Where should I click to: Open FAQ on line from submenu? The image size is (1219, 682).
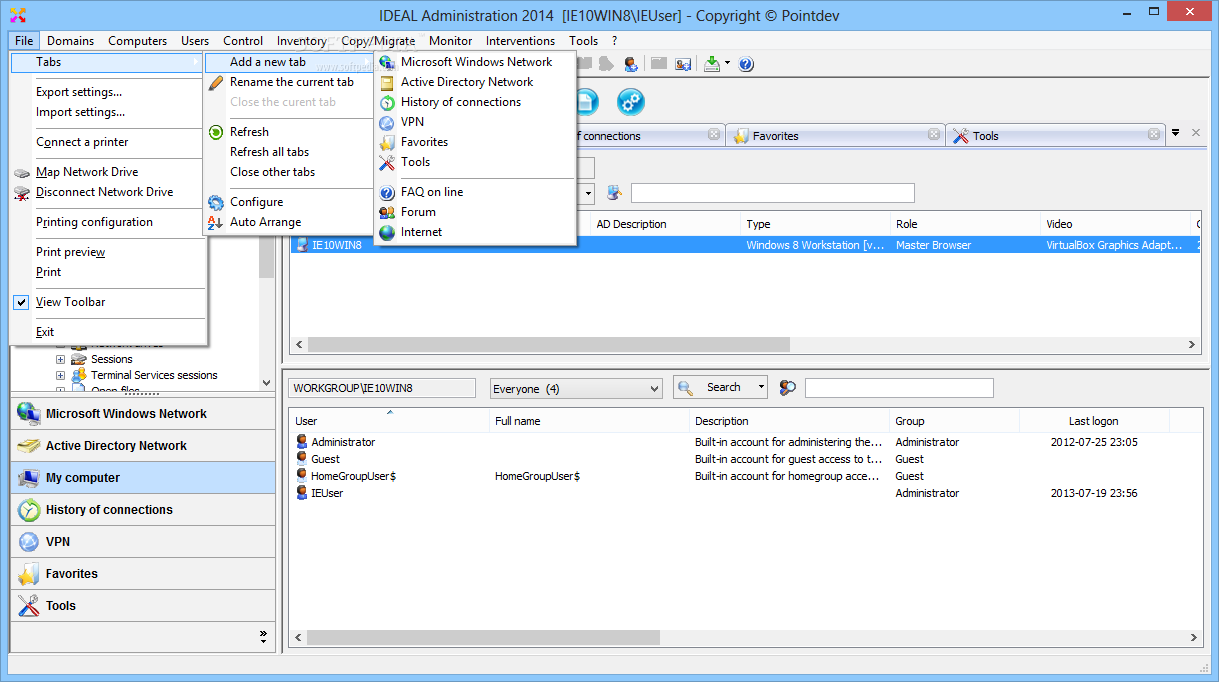(432, 192)
